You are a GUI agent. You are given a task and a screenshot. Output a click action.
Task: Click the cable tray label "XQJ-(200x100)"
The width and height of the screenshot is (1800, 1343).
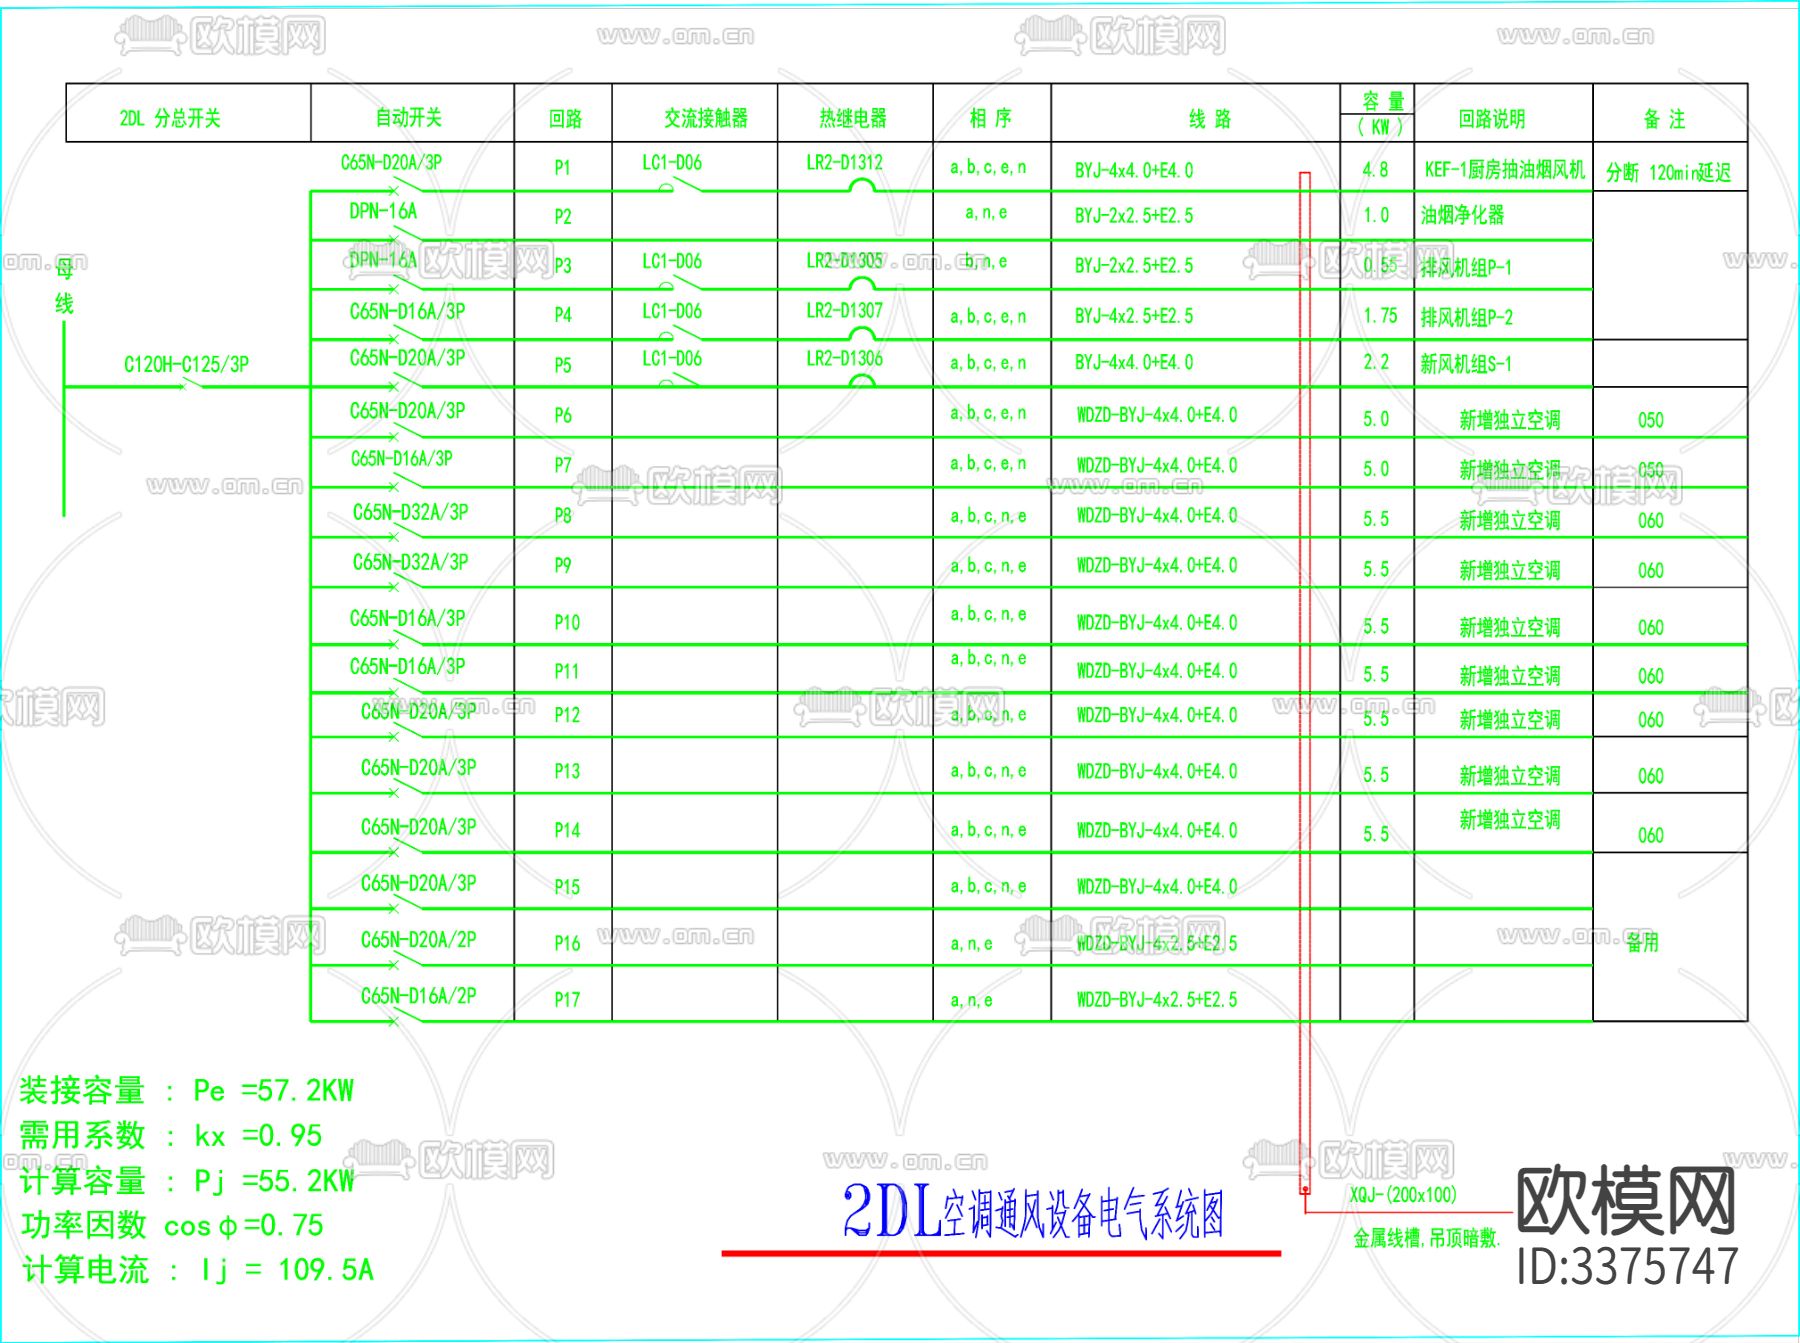coord(1403,1195)
